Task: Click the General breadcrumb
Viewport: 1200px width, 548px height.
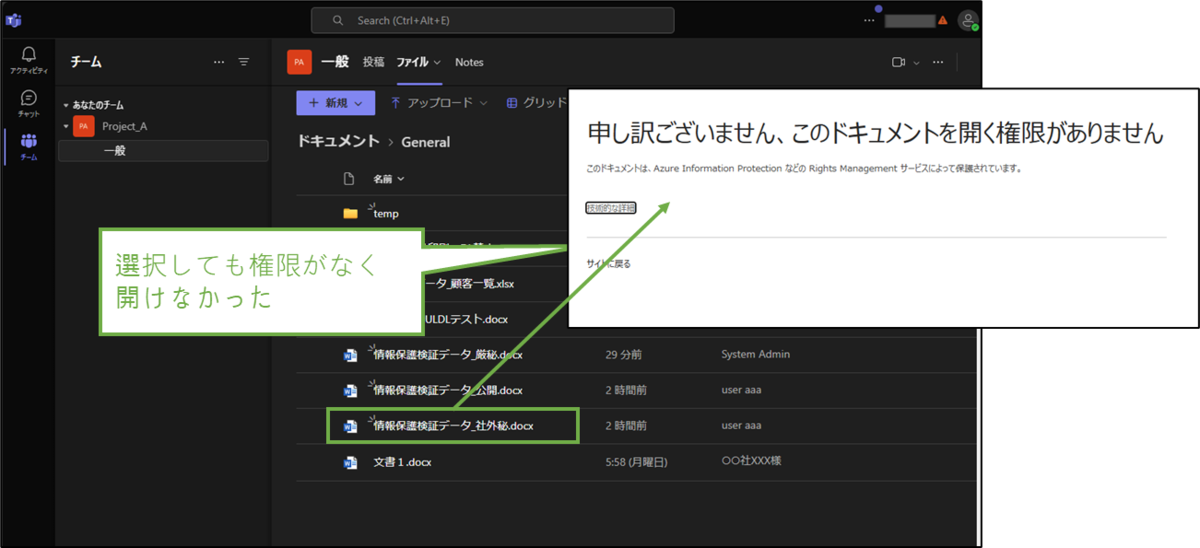Action: coord(426,142)
